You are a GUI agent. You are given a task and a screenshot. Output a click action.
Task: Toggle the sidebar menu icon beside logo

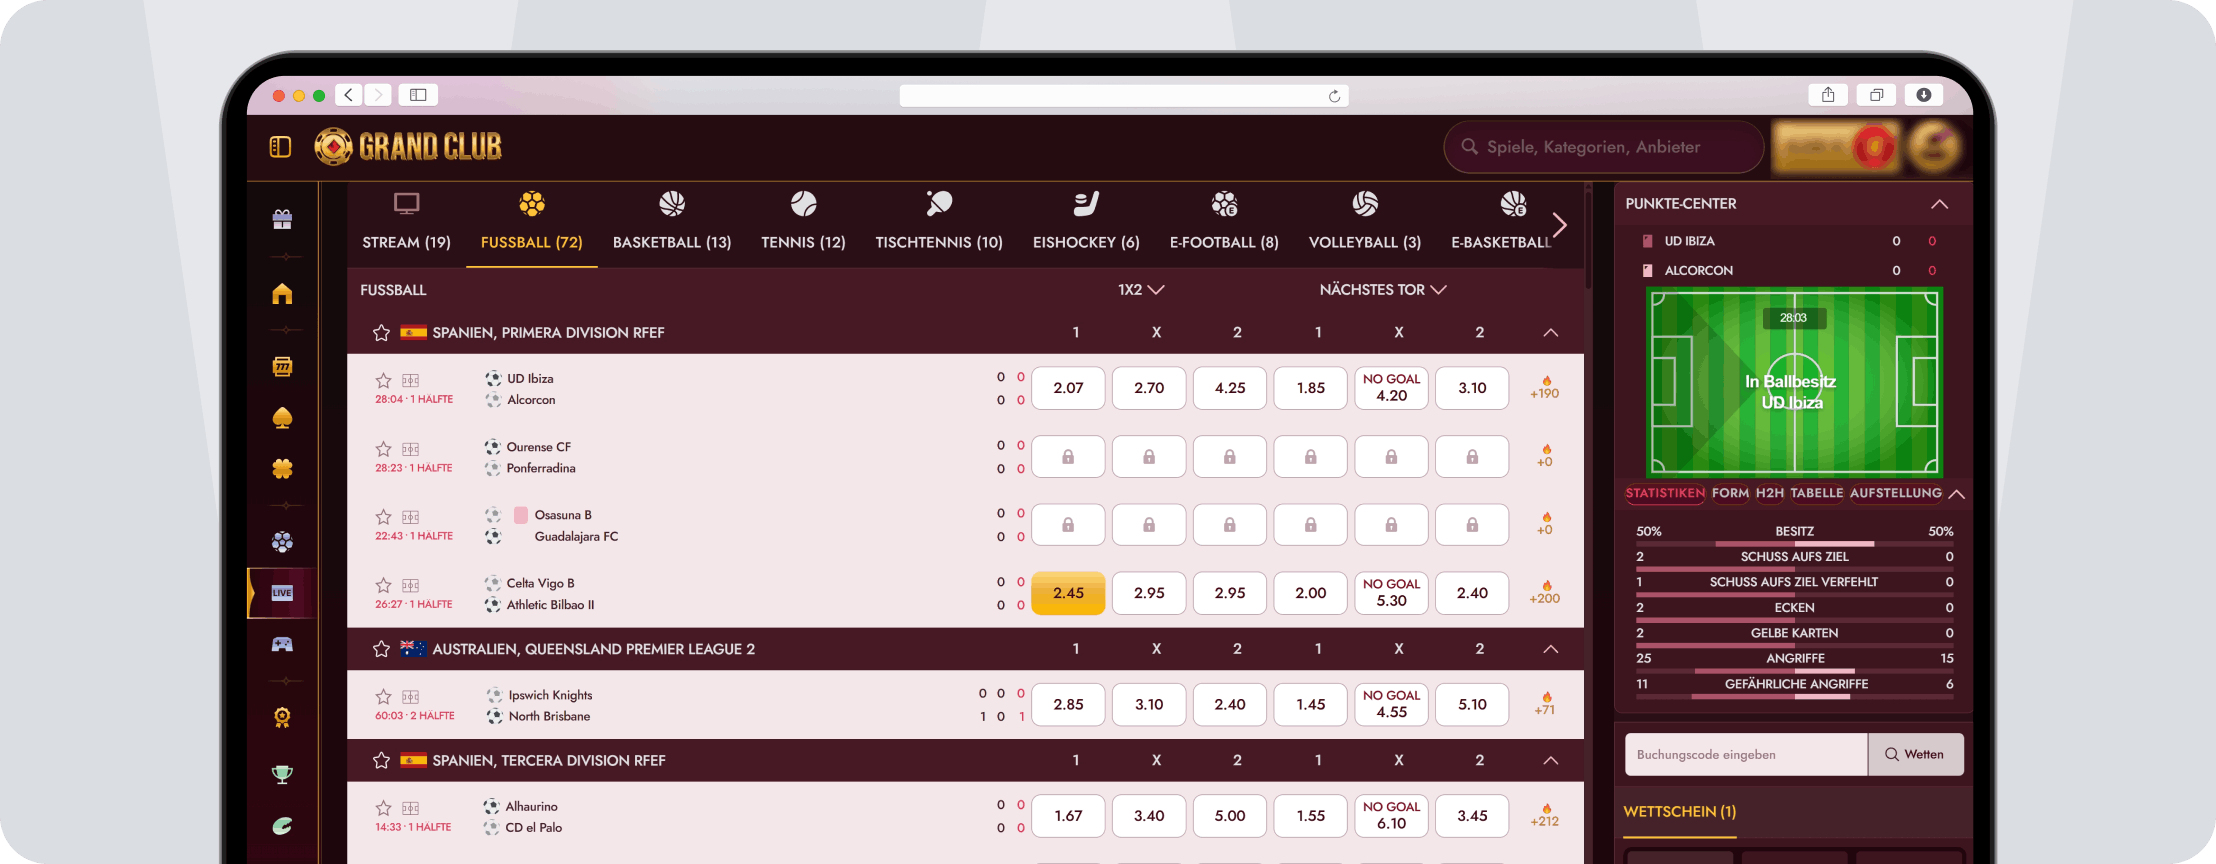pyautogui.click(x=280, y=147)
